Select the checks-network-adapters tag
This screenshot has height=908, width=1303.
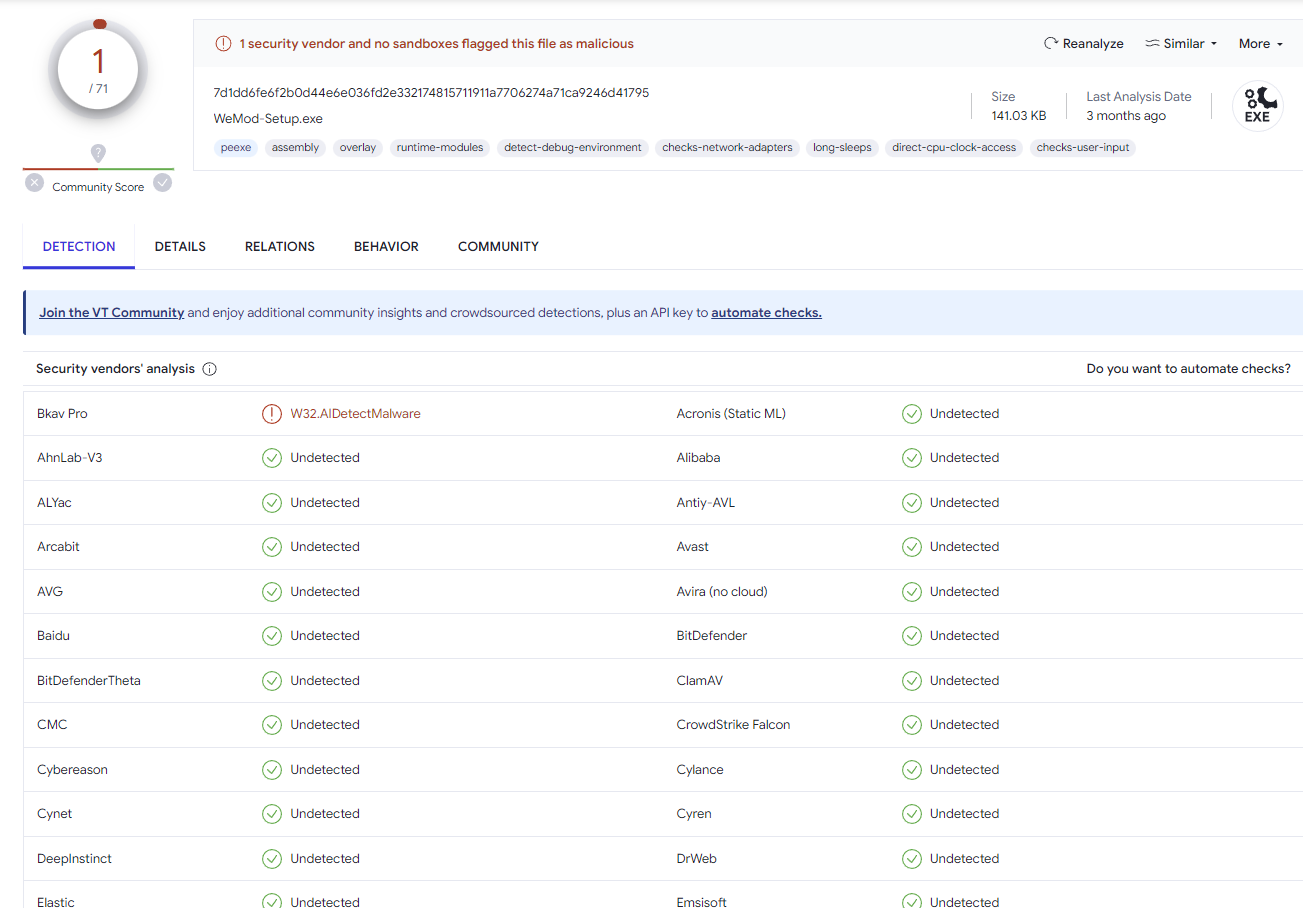click(x=727, y=148)
